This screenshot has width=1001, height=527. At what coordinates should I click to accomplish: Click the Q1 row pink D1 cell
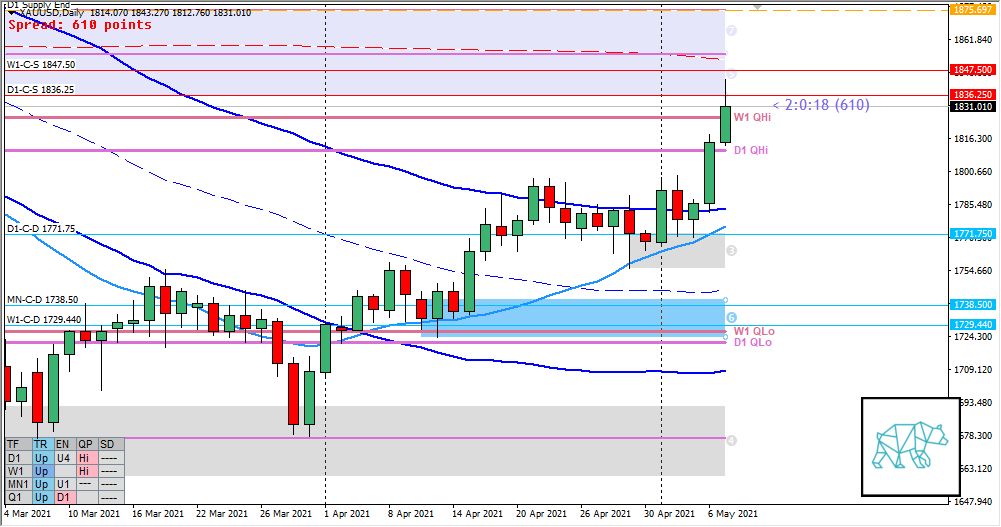[63, 497]
